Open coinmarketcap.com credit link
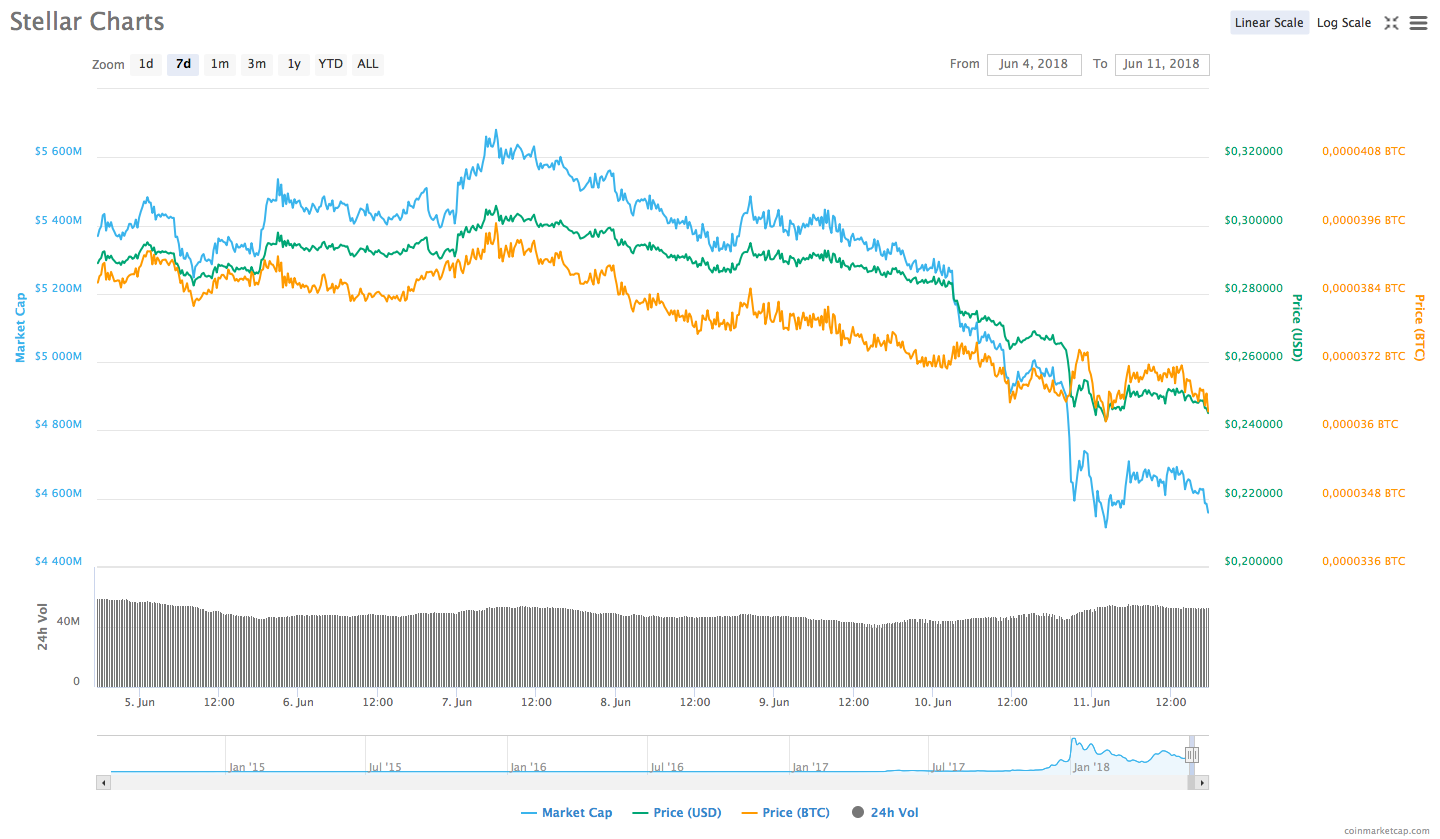Screen dimensions: 1440x839 (1387, 830)
